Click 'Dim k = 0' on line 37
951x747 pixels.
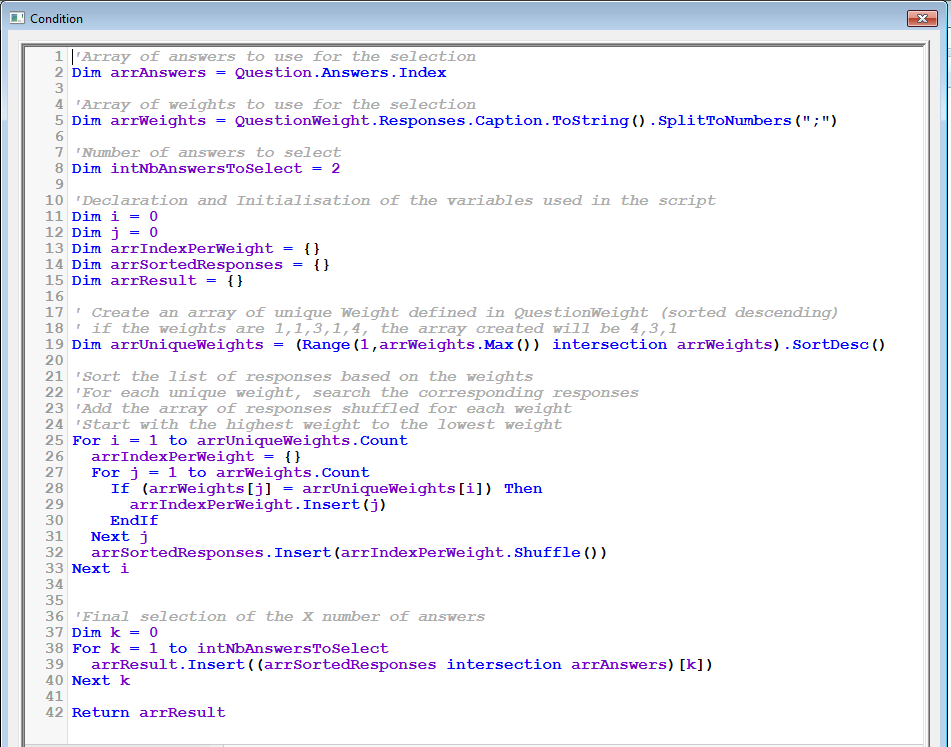[114, 632]
